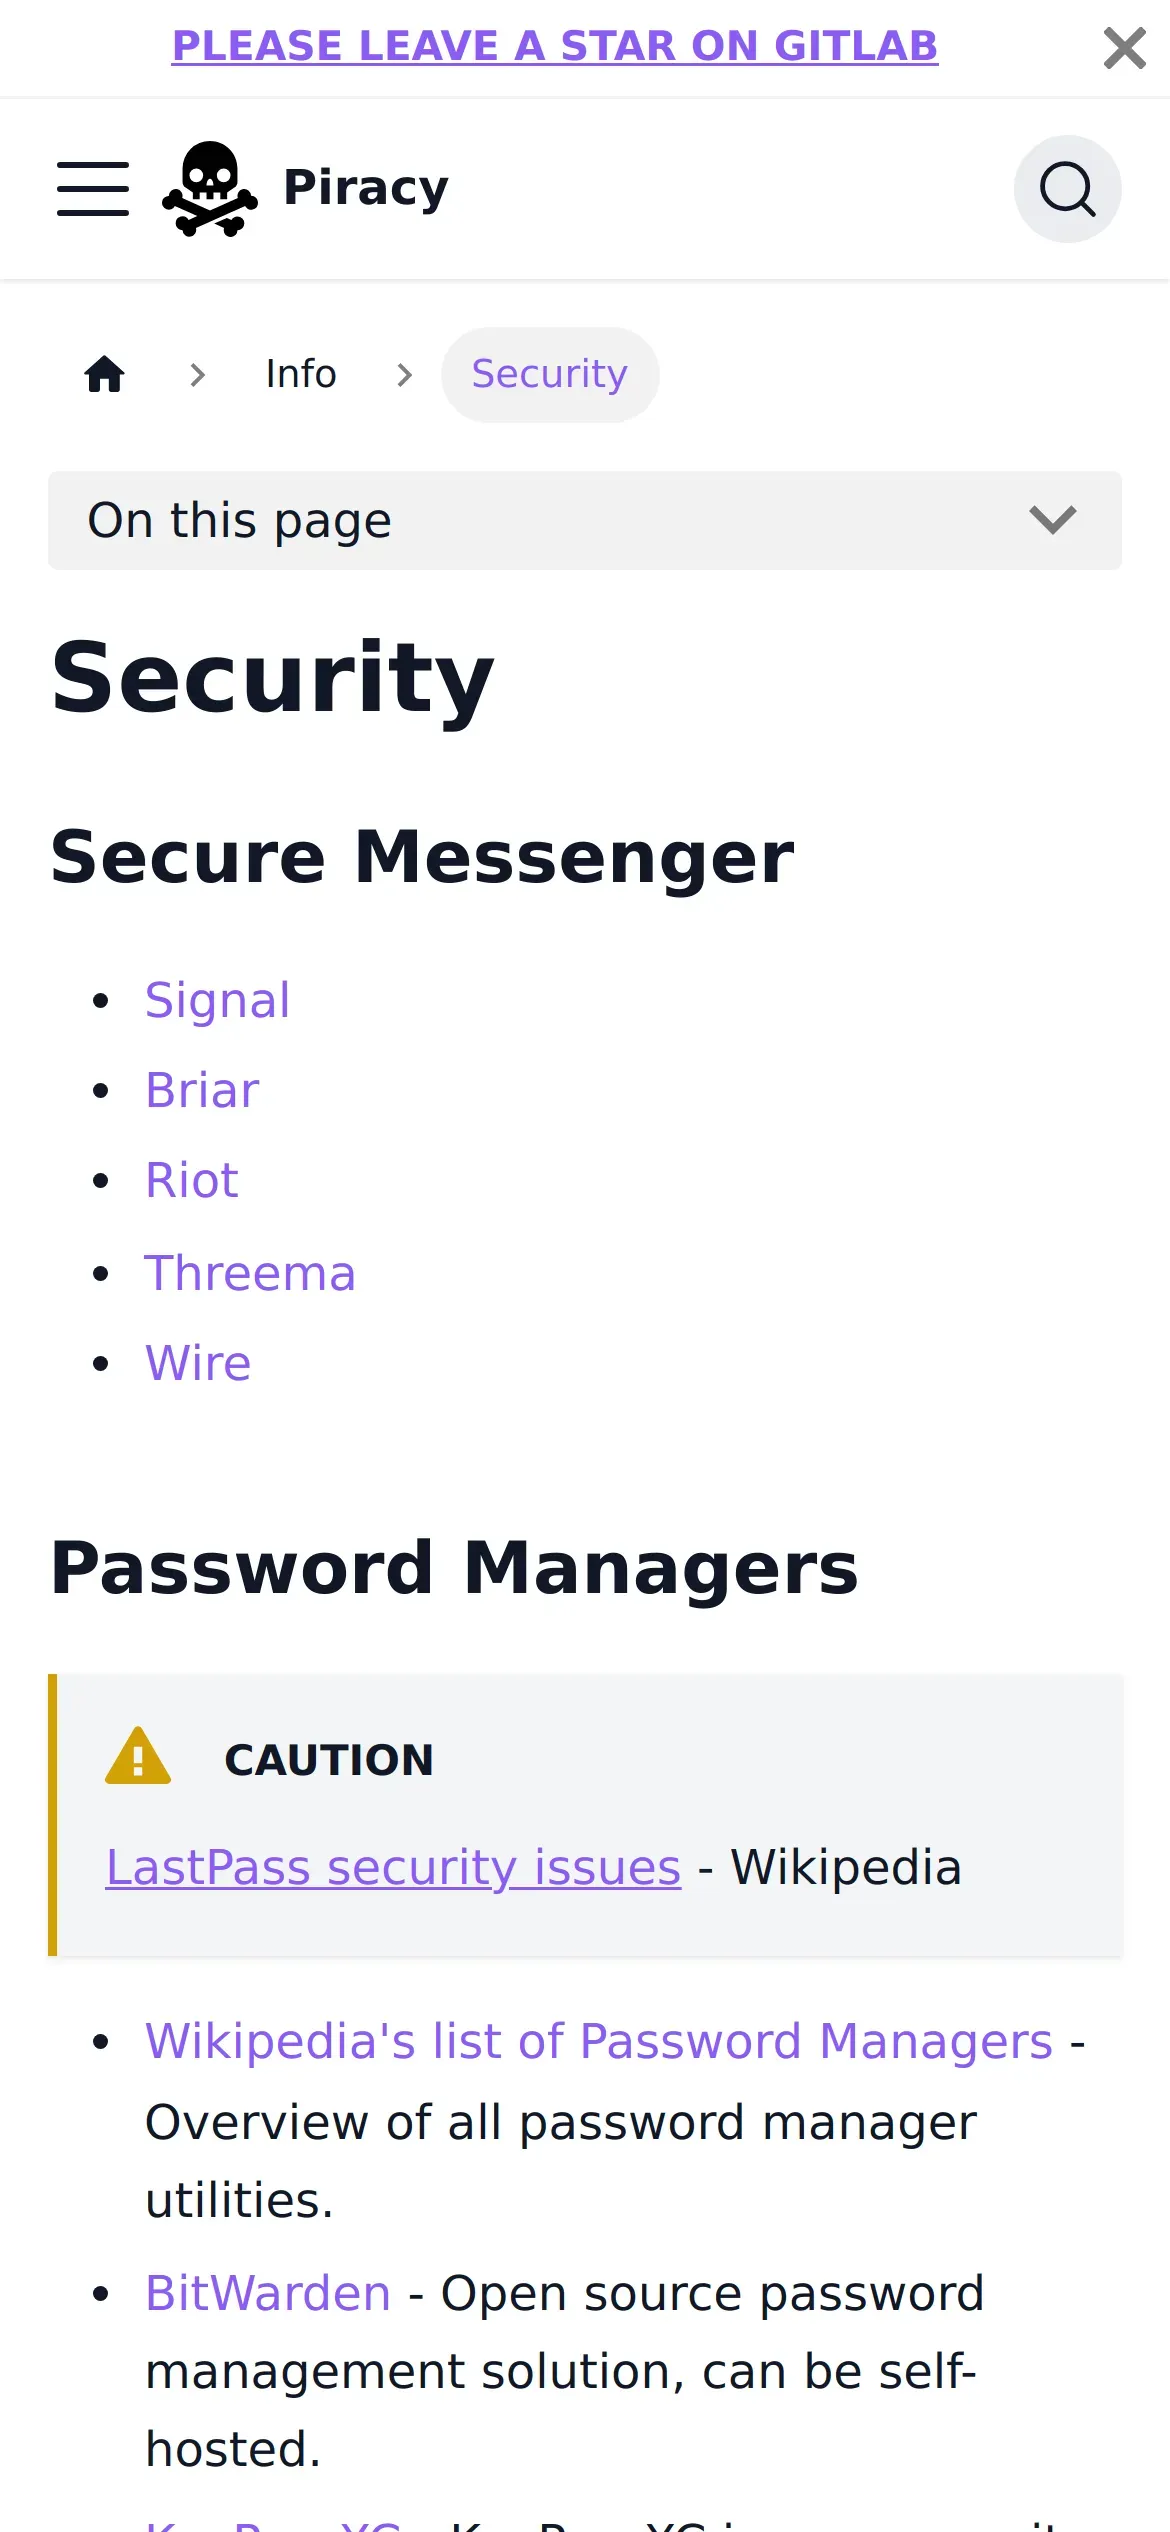Open LastPass security issues link
1170x2532 pixels.
click(393, 1868)
